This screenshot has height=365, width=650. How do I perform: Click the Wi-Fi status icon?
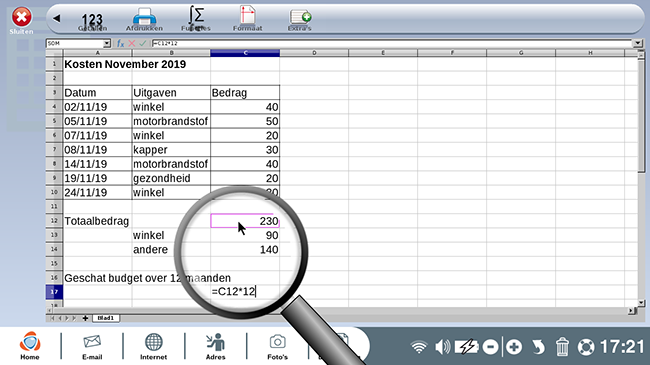(419, 346)
